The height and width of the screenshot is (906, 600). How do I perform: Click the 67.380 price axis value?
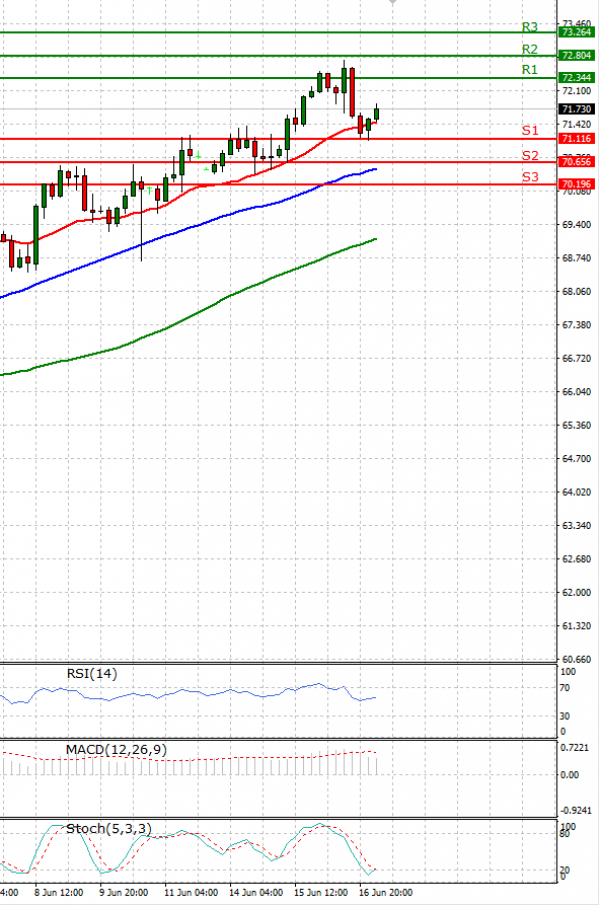coord(576,325)
